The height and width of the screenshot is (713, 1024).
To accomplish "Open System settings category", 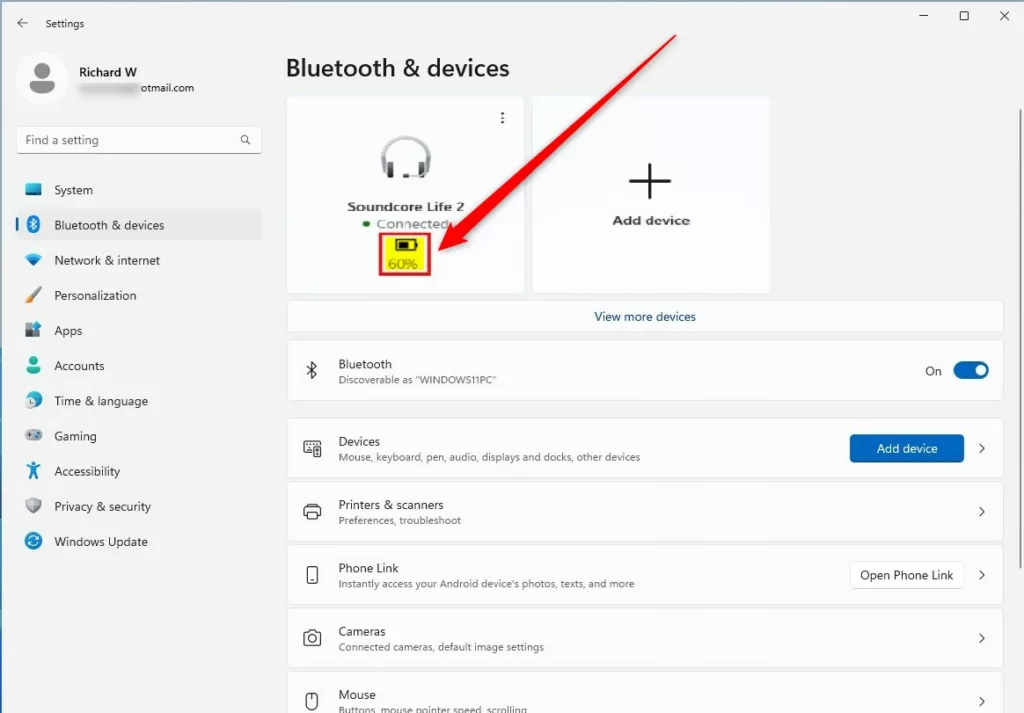I will point(138,189).
